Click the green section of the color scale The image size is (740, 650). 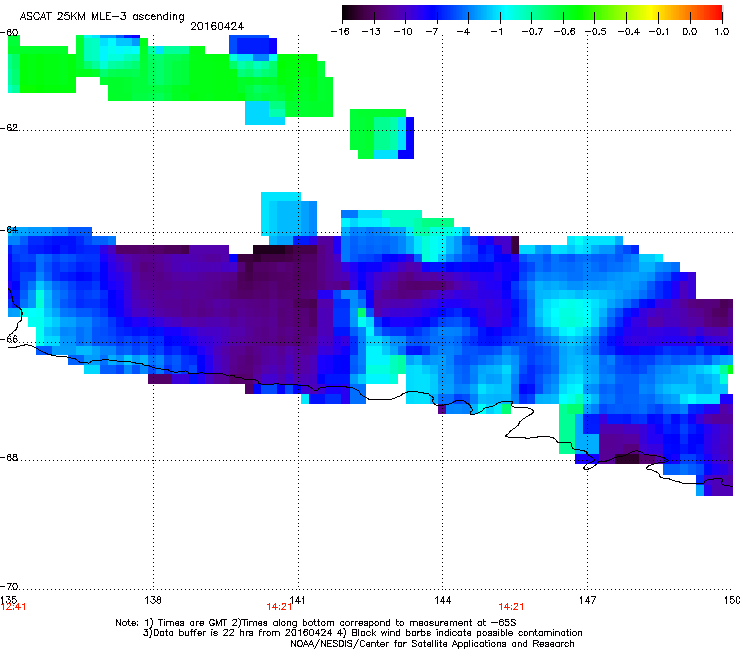[580, 13]
